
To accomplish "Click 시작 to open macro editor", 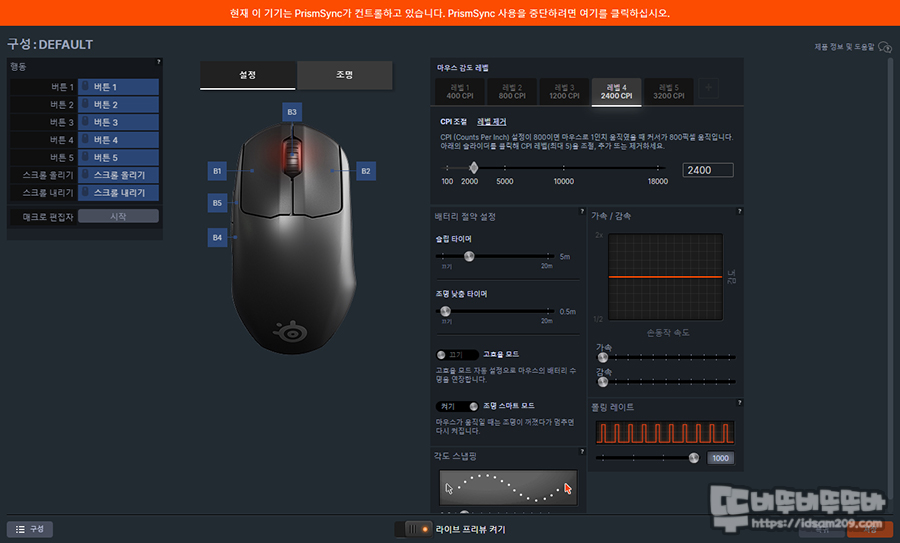I will point(118,216).
